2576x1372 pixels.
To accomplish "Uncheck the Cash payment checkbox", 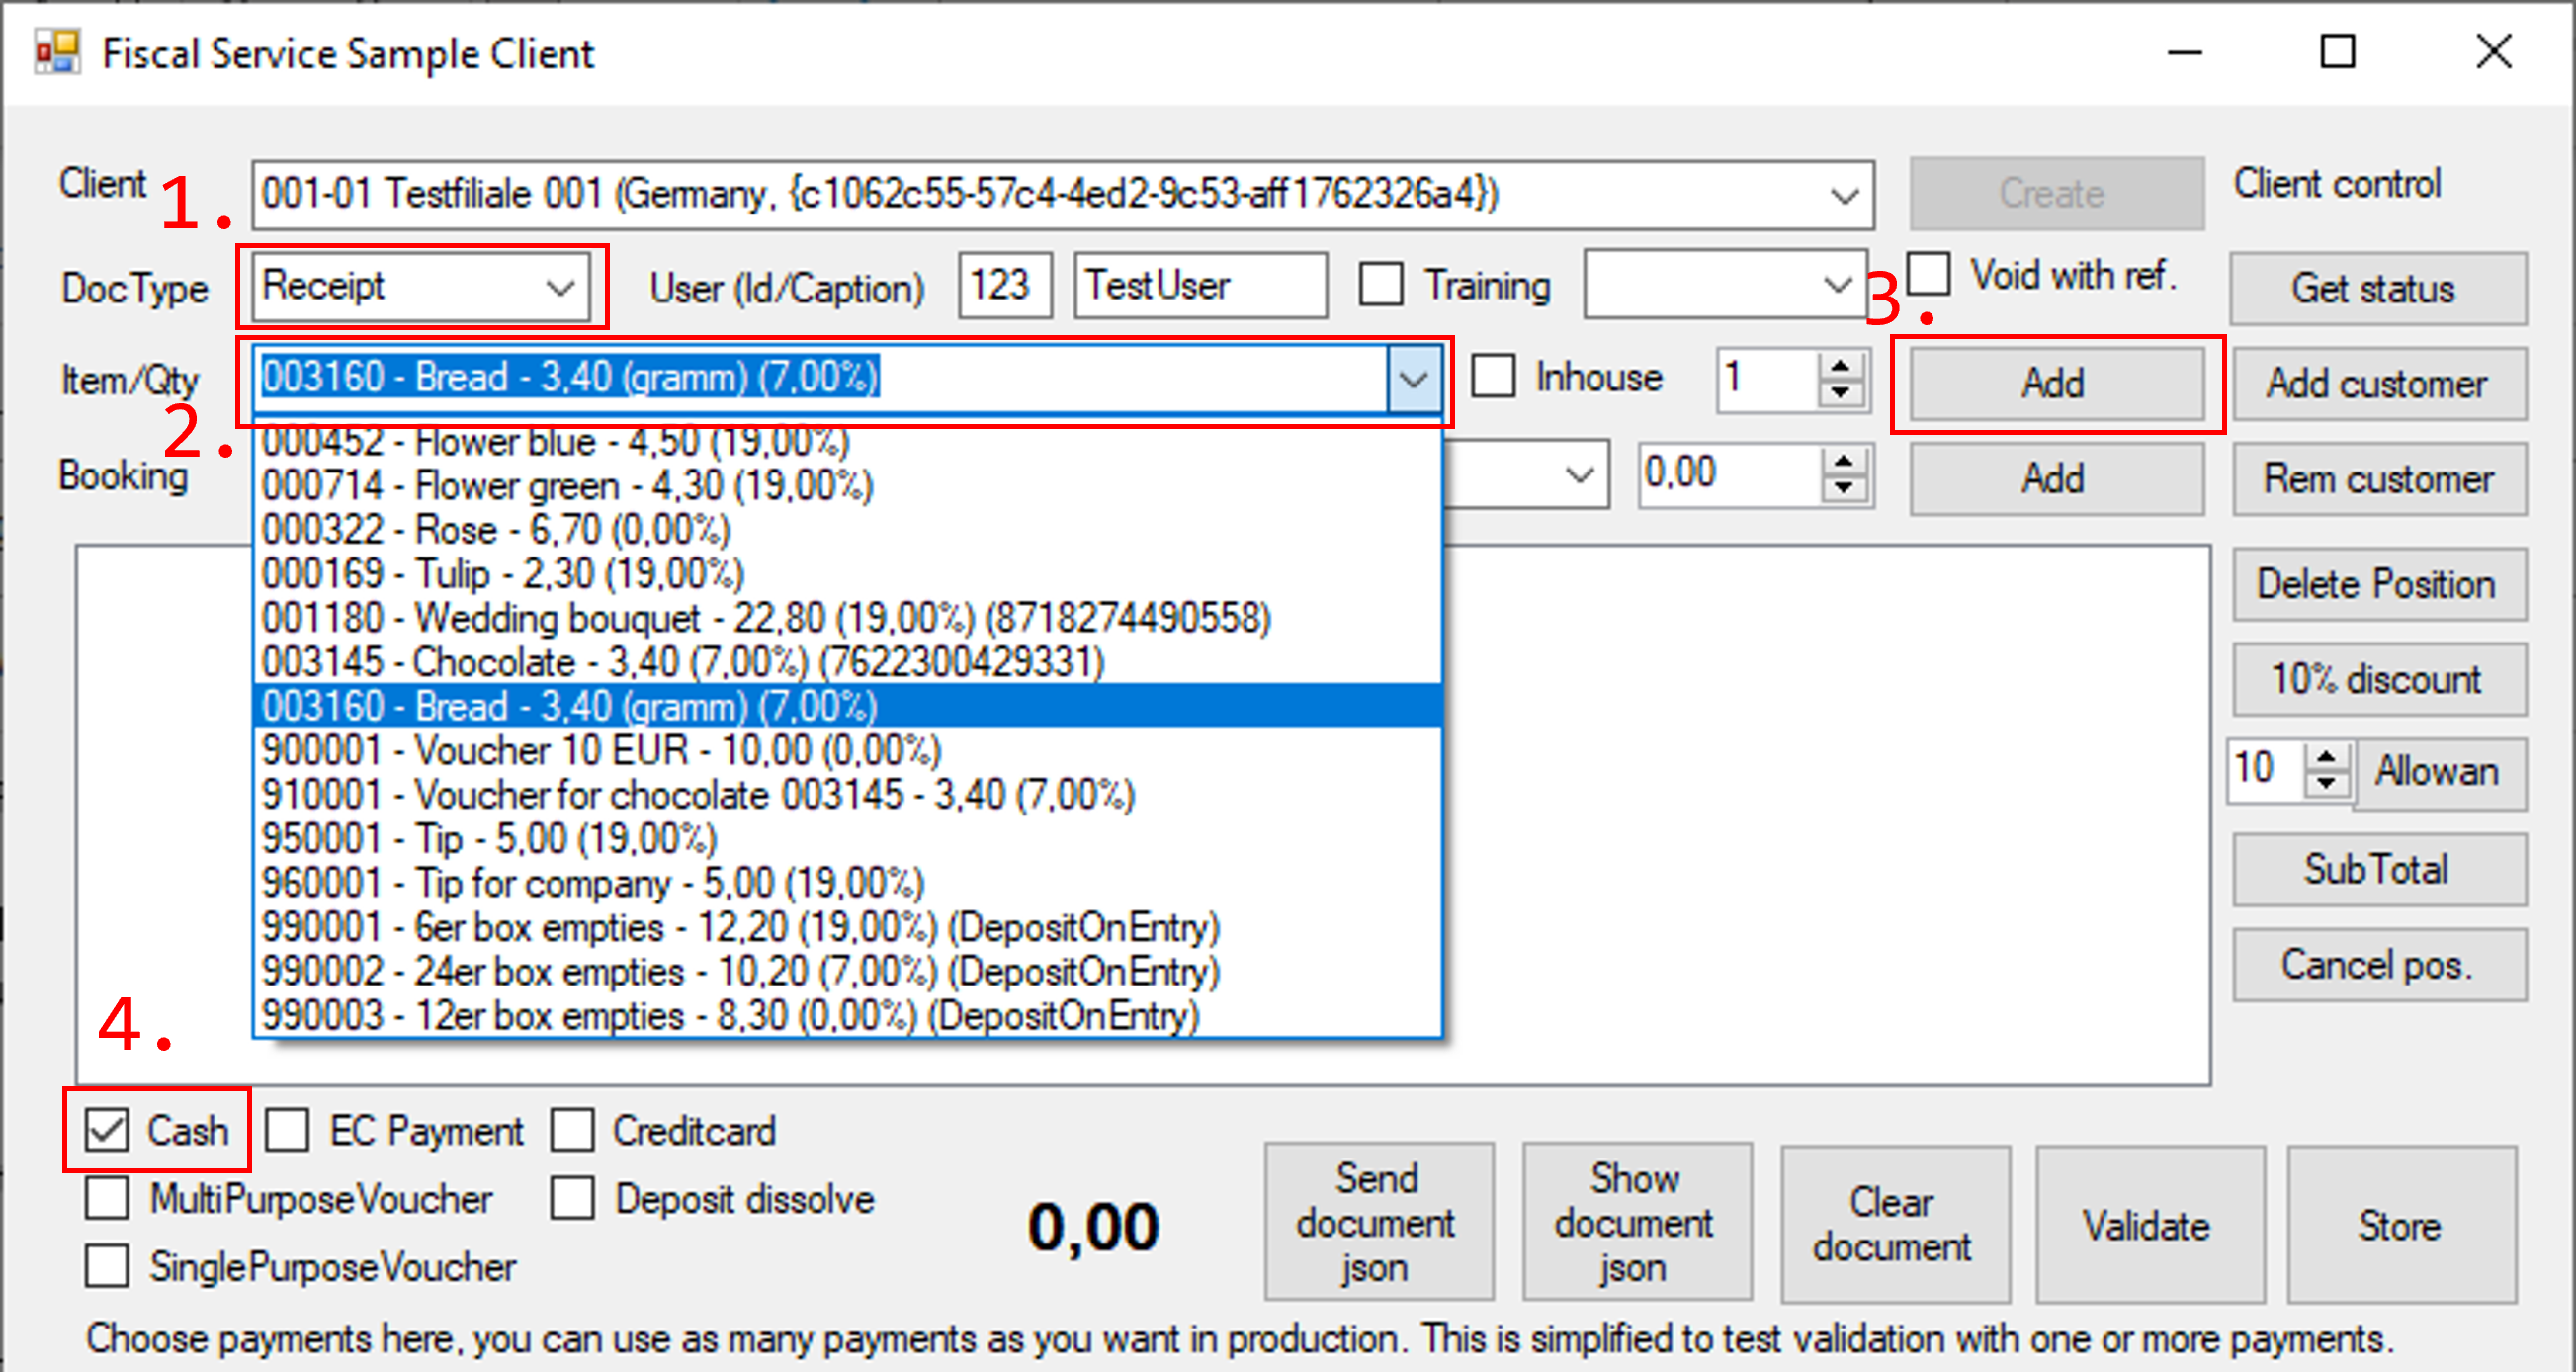I will click(x=107, y=1130).
